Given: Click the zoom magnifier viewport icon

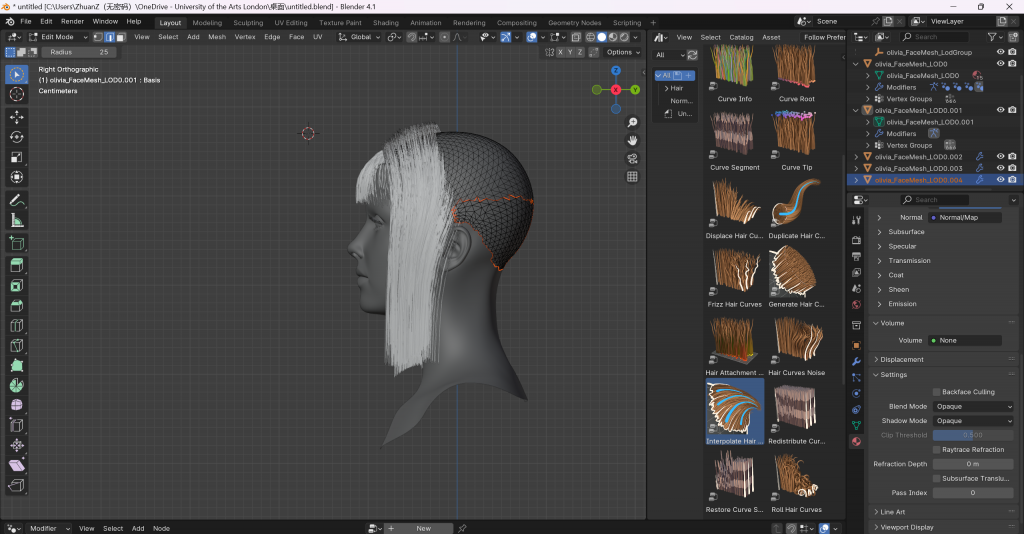Looking at the screenshot, I should pos(632,122).
